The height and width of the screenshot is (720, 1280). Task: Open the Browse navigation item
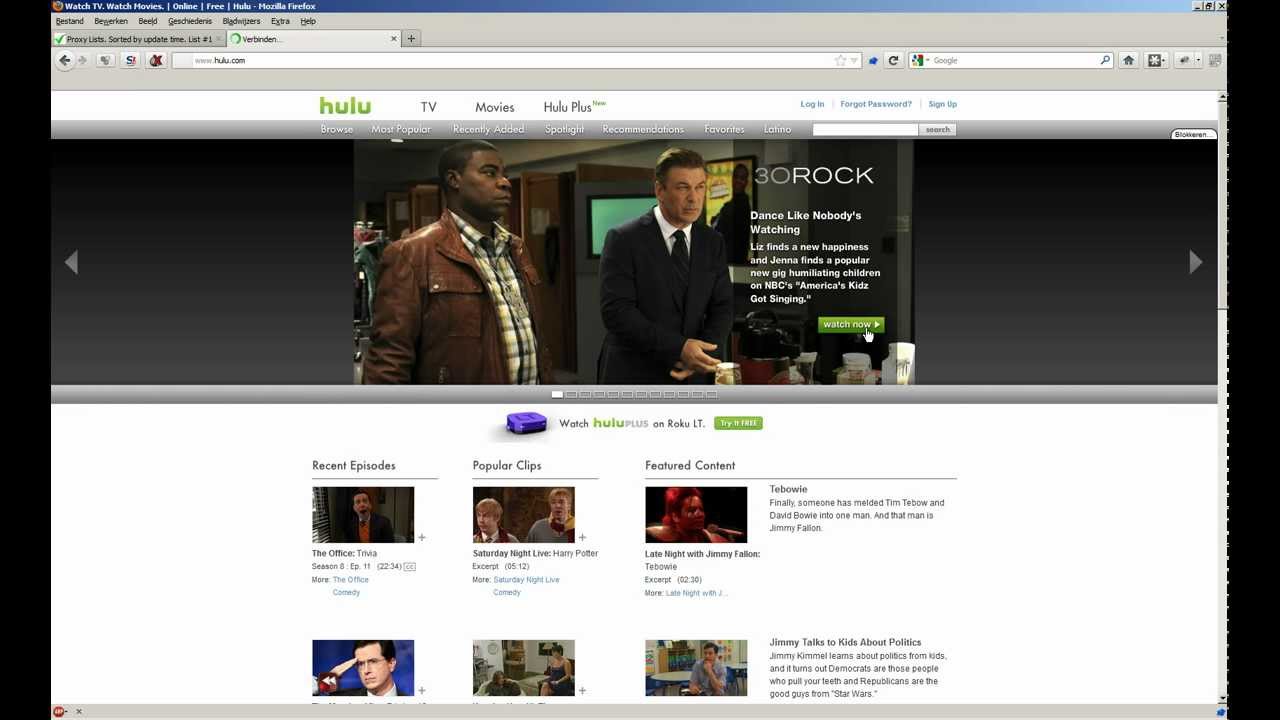point(337,129)
